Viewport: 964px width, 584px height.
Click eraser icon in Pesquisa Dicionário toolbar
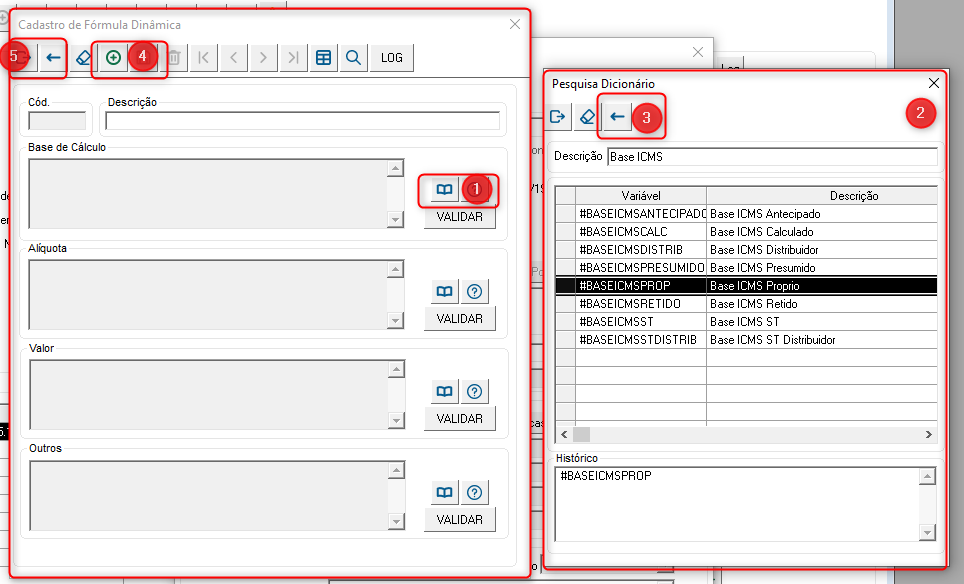[587, 117]
